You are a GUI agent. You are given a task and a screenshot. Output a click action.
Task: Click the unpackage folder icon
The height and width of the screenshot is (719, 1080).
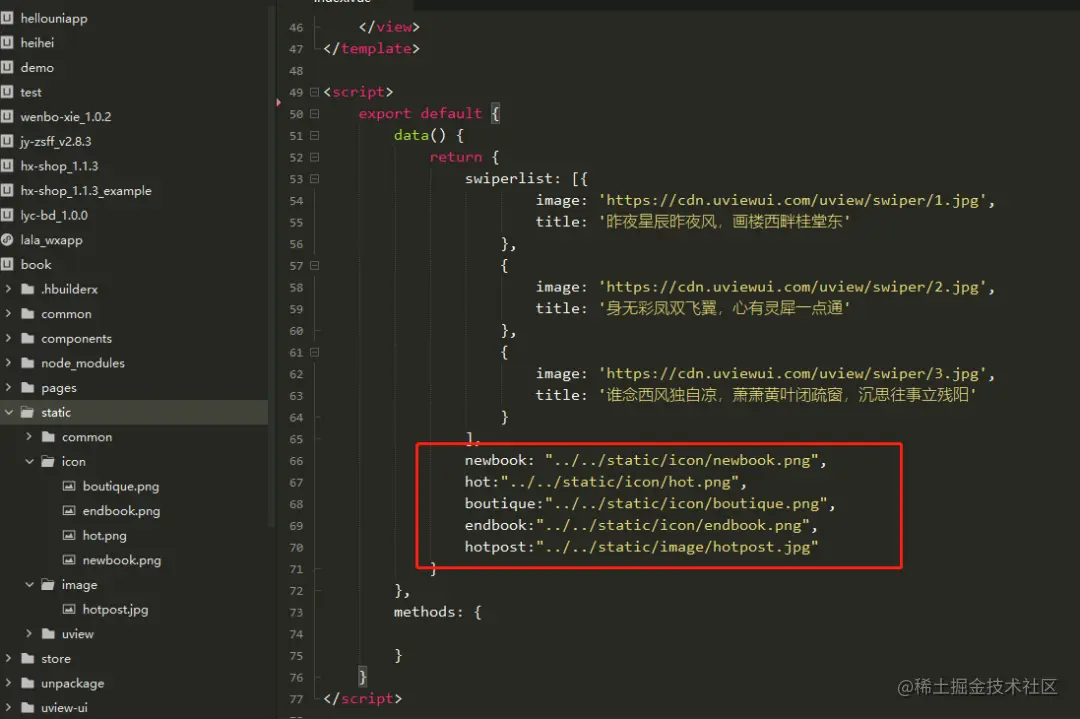tap(28, 683)
